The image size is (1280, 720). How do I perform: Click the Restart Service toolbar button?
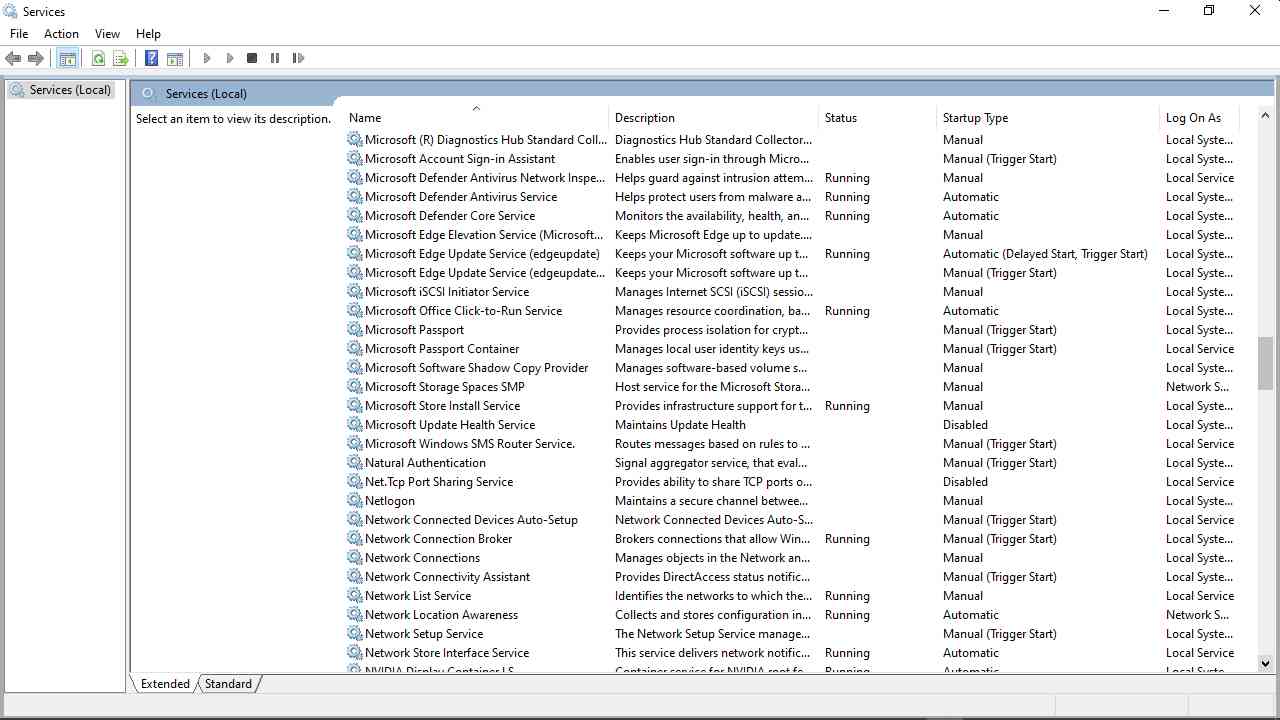coord(298,59)
